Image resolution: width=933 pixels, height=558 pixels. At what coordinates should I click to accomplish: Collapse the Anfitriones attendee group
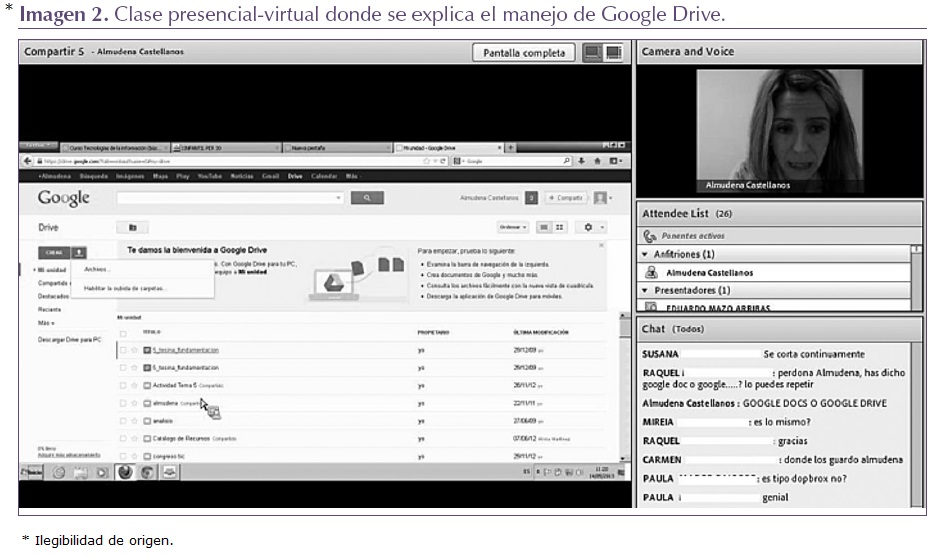point(645,255)
